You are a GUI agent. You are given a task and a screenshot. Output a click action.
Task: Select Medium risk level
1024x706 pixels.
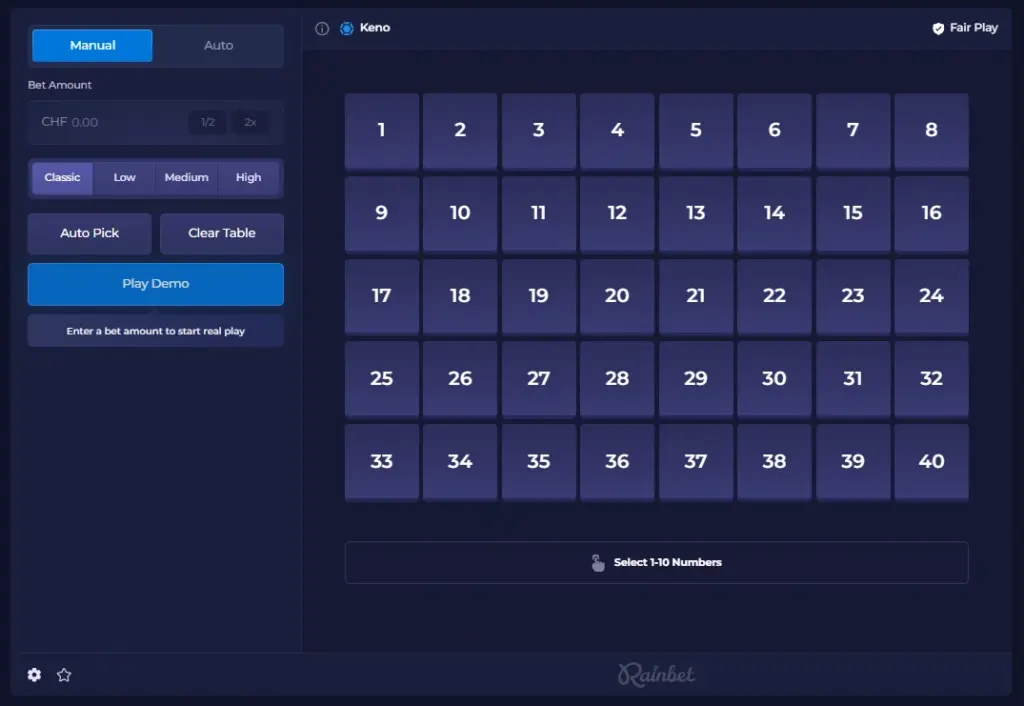coord(186,178)
